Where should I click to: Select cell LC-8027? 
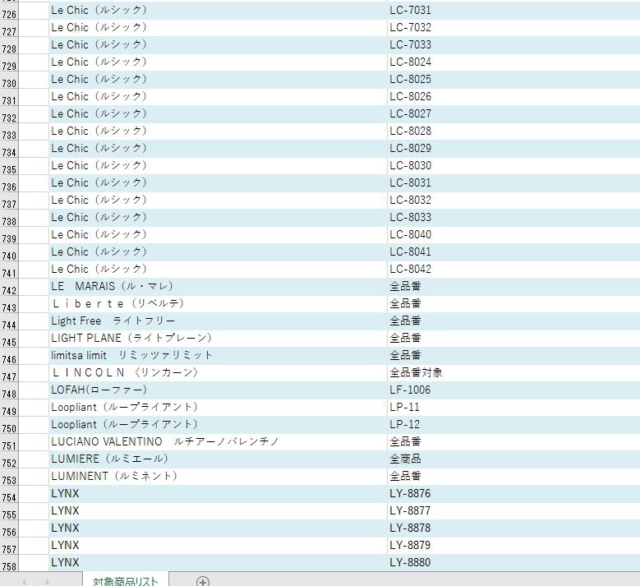pyautogui.click(x=513, y=113)
